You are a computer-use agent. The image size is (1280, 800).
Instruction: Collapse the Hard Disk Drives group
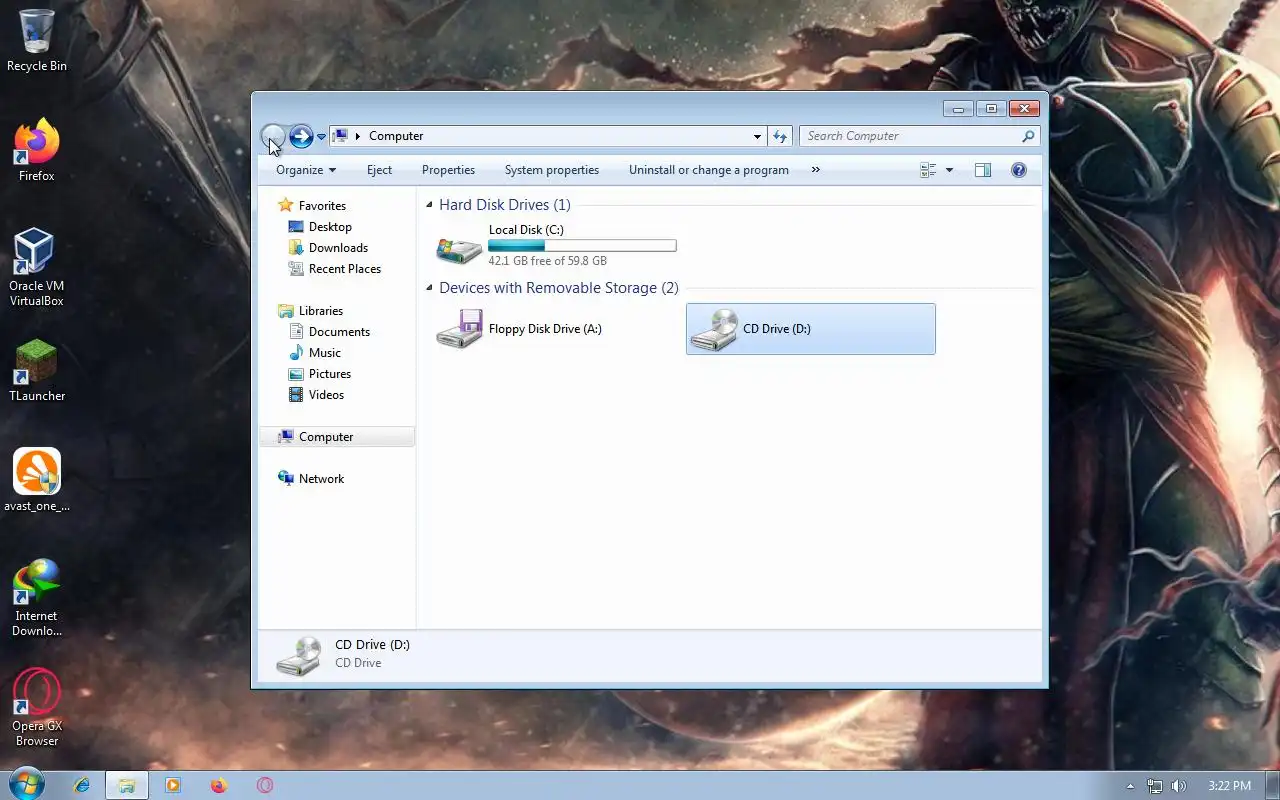[x=429, y=205]
